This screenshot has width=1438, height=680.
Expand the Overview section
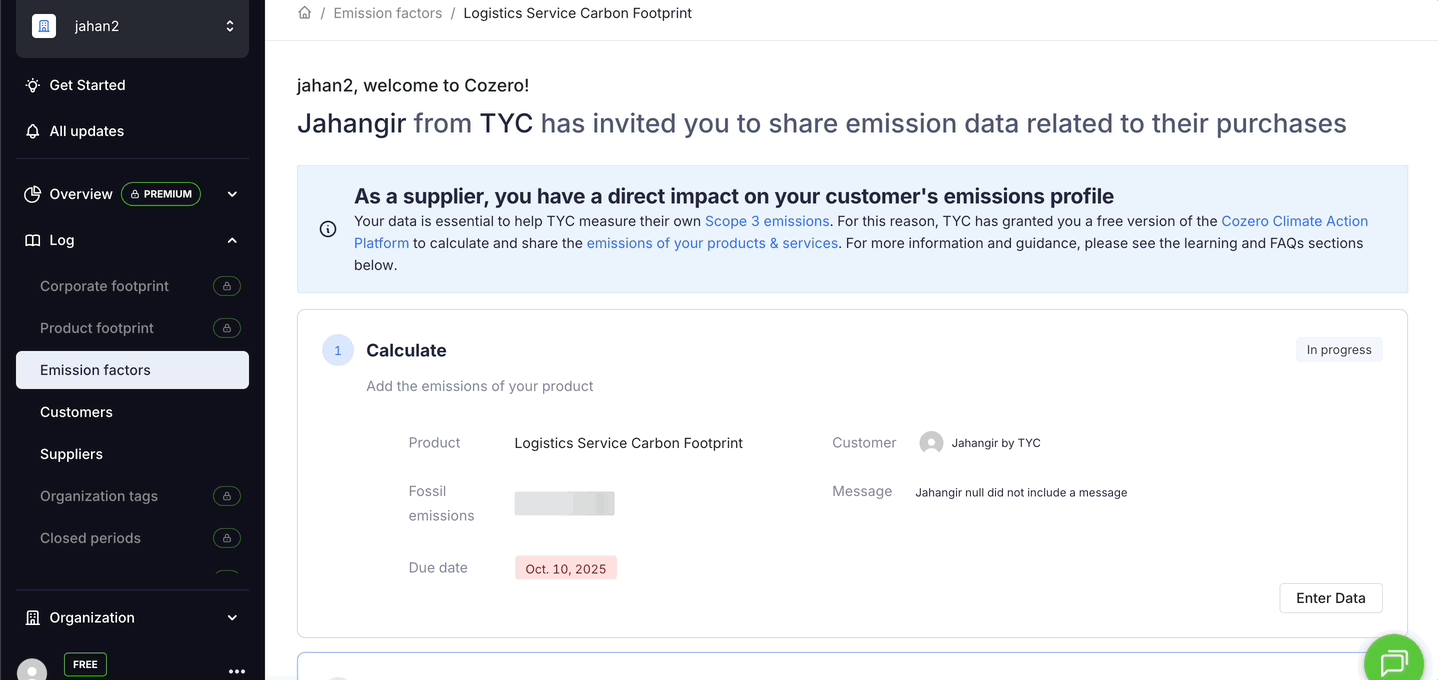coord(232,194)
